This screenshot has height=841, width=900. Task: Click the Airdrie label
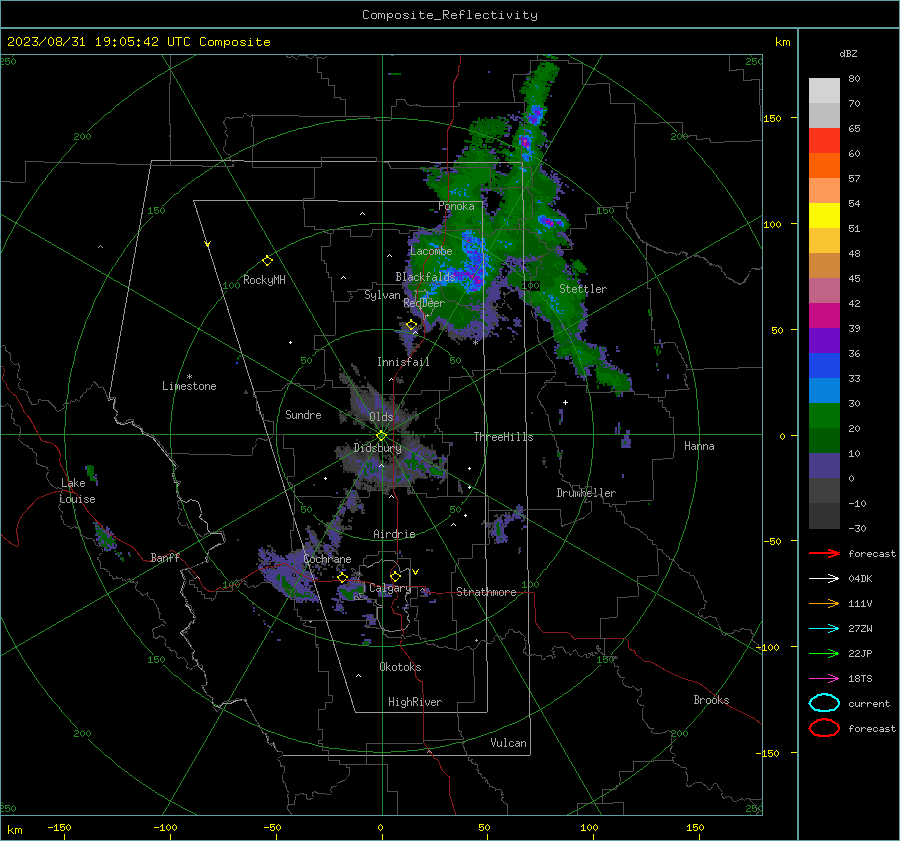pyautogui.click(x=394, y=534)
